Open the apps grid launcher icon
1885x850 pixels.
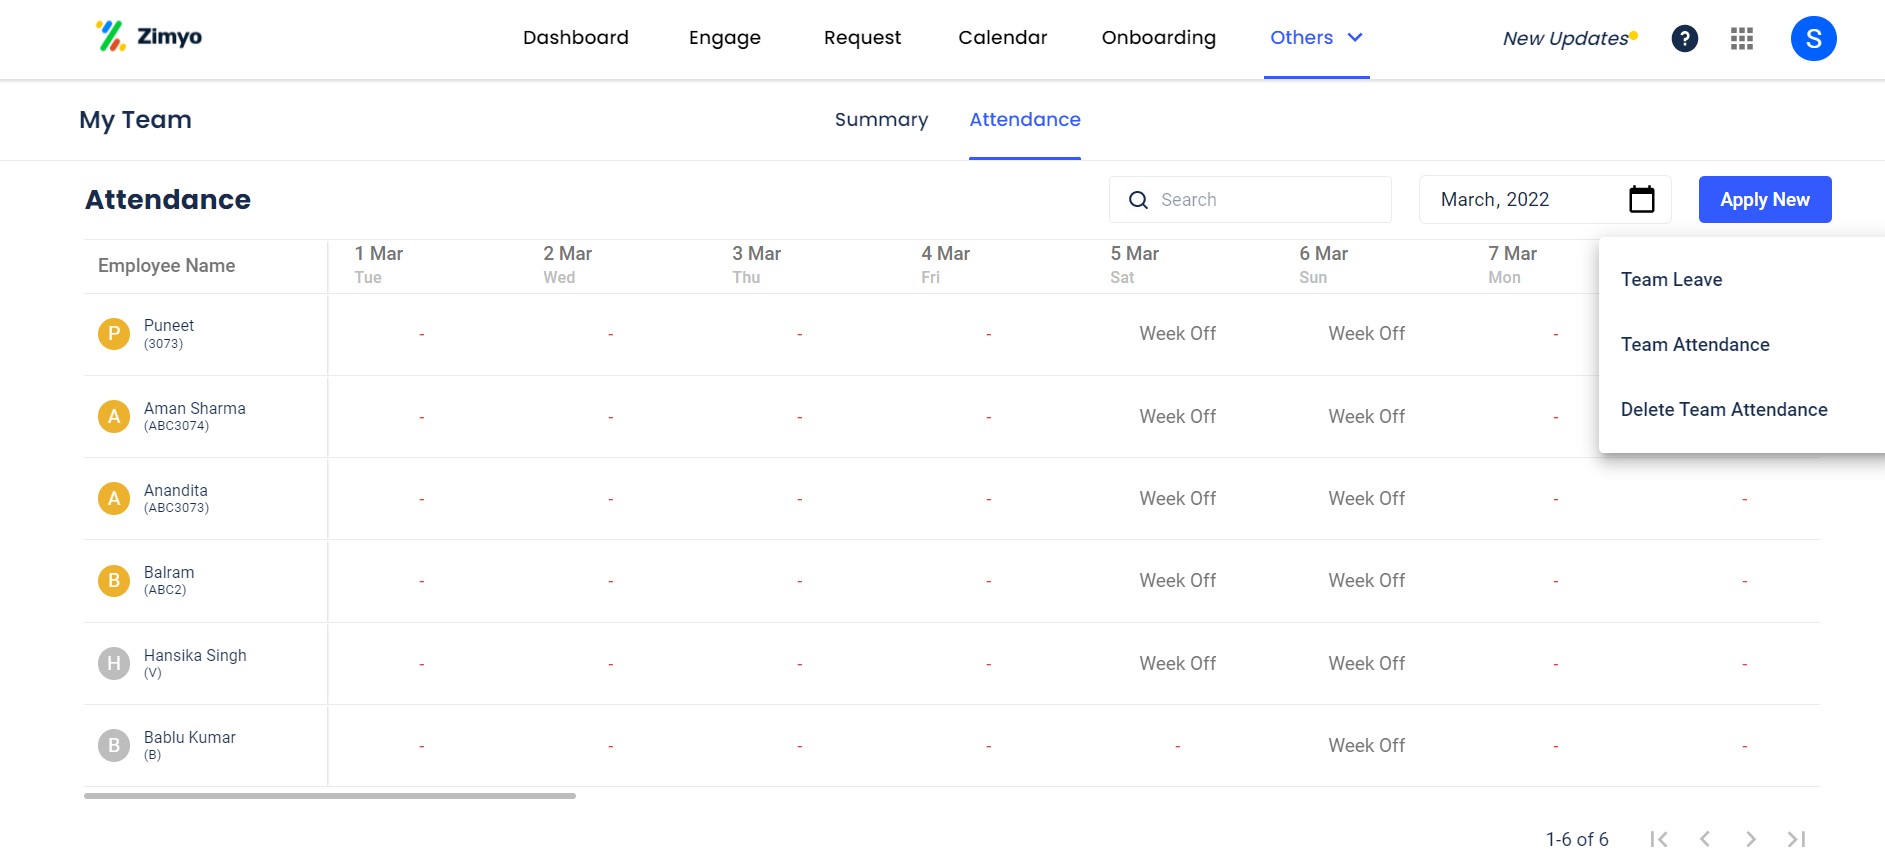point(1741,39)
